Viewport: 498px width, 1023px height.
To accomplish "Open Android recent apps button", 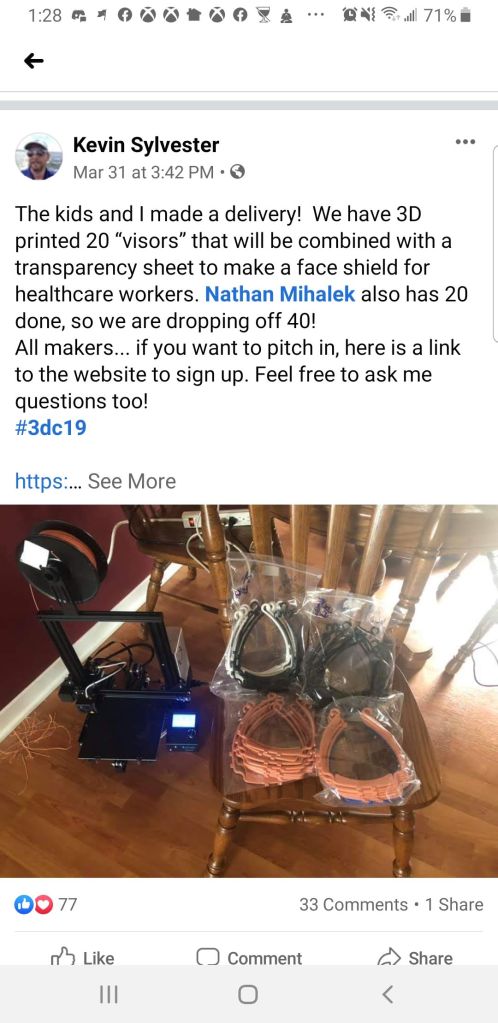I will click(x=108, y=994).
